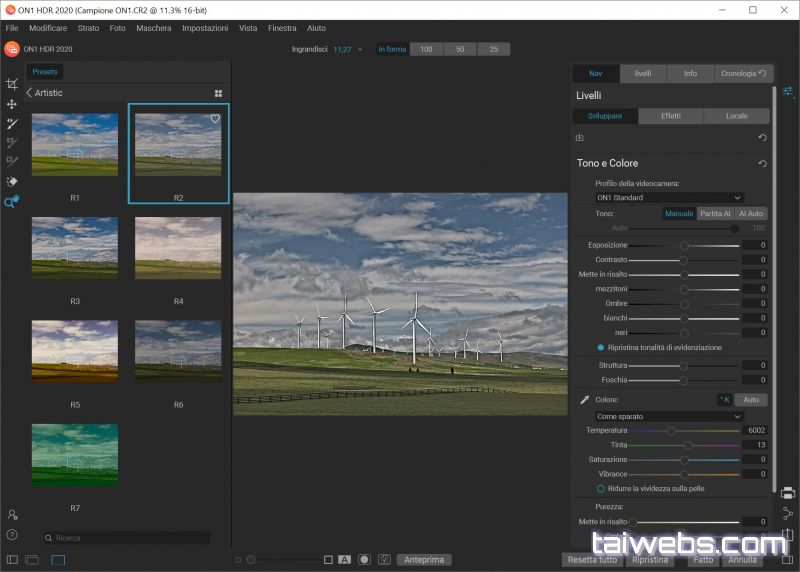Image resolution: width=800 pixels, height=572 pixels.
Task: Open the Maschera menu
Action: 153,28
